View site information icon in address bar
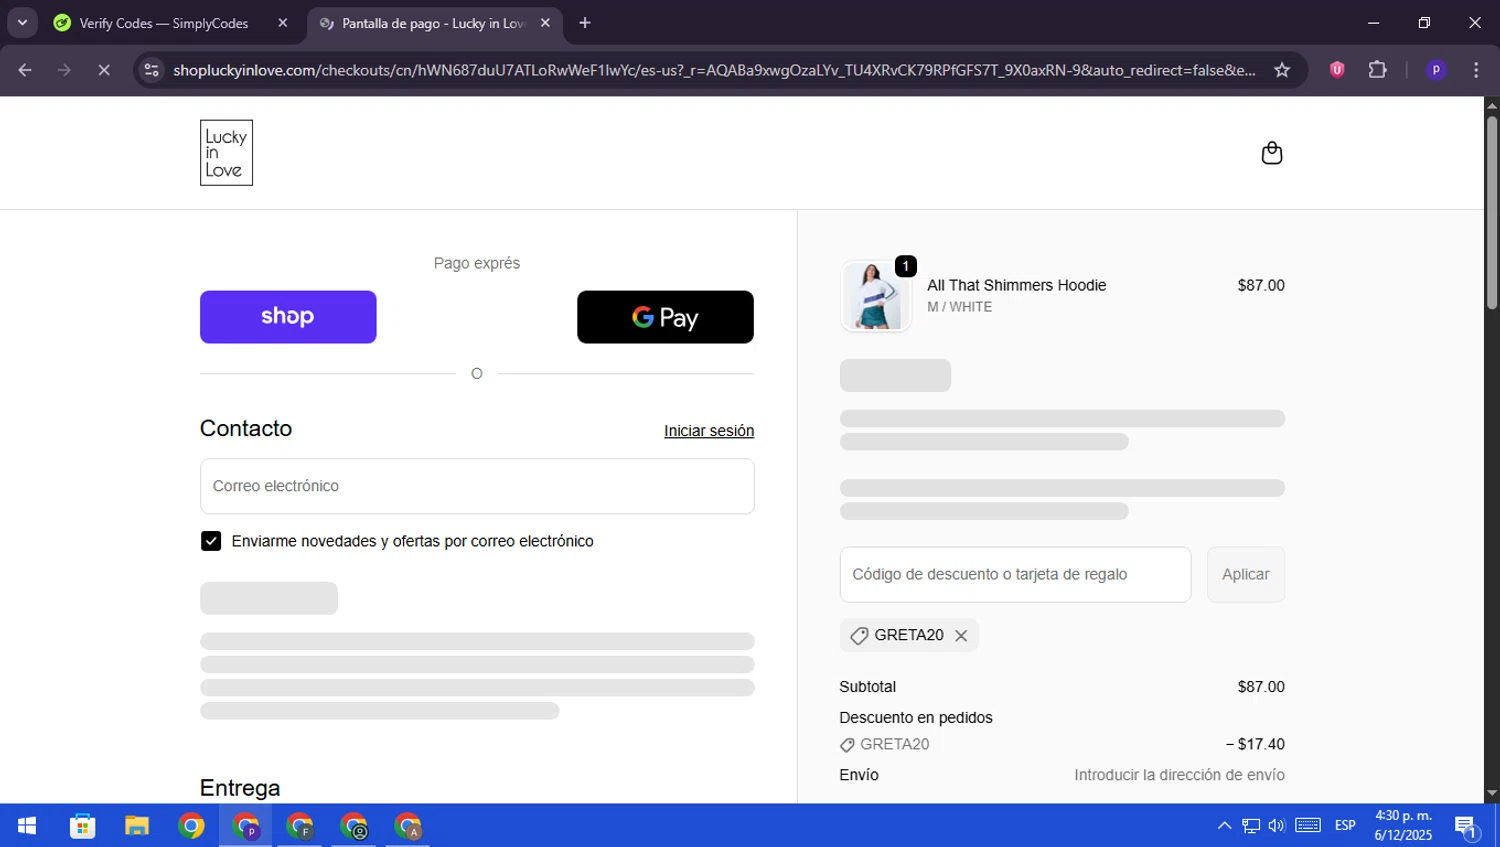Screen dimensions: 1500x847 [x=151, y=70]
